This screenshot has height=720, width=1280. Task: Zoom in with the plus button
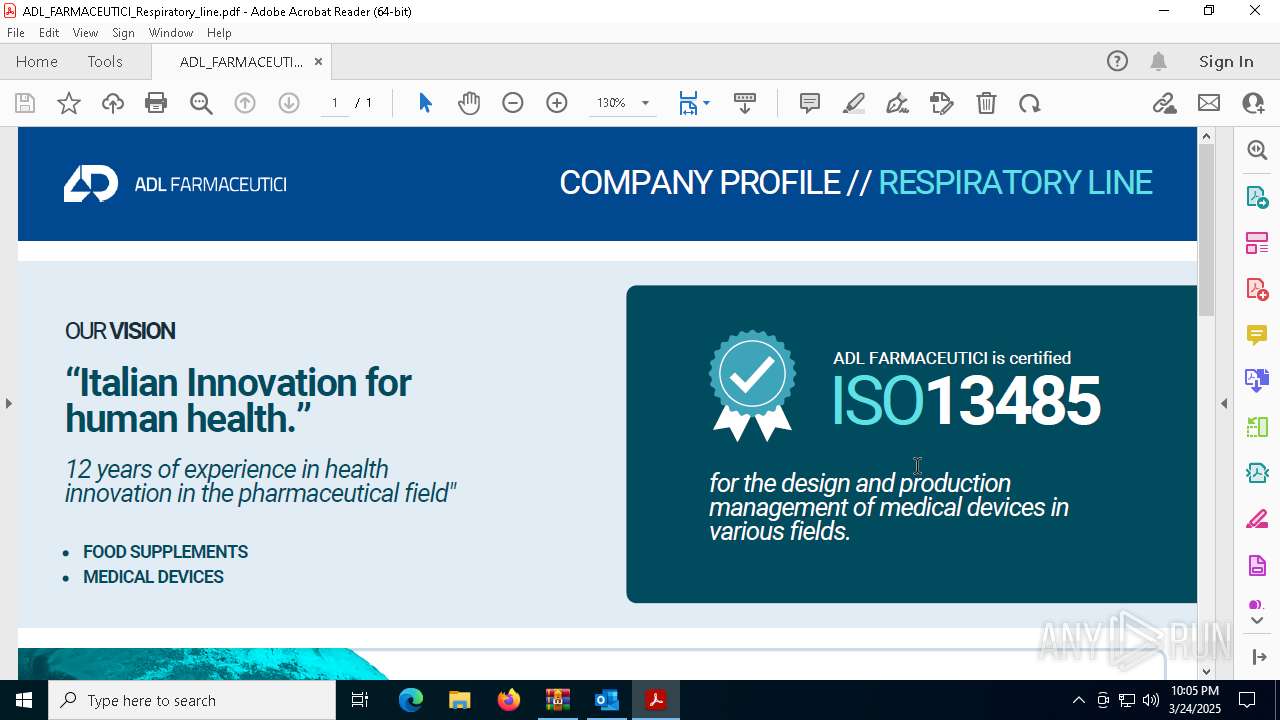point(557,103)
